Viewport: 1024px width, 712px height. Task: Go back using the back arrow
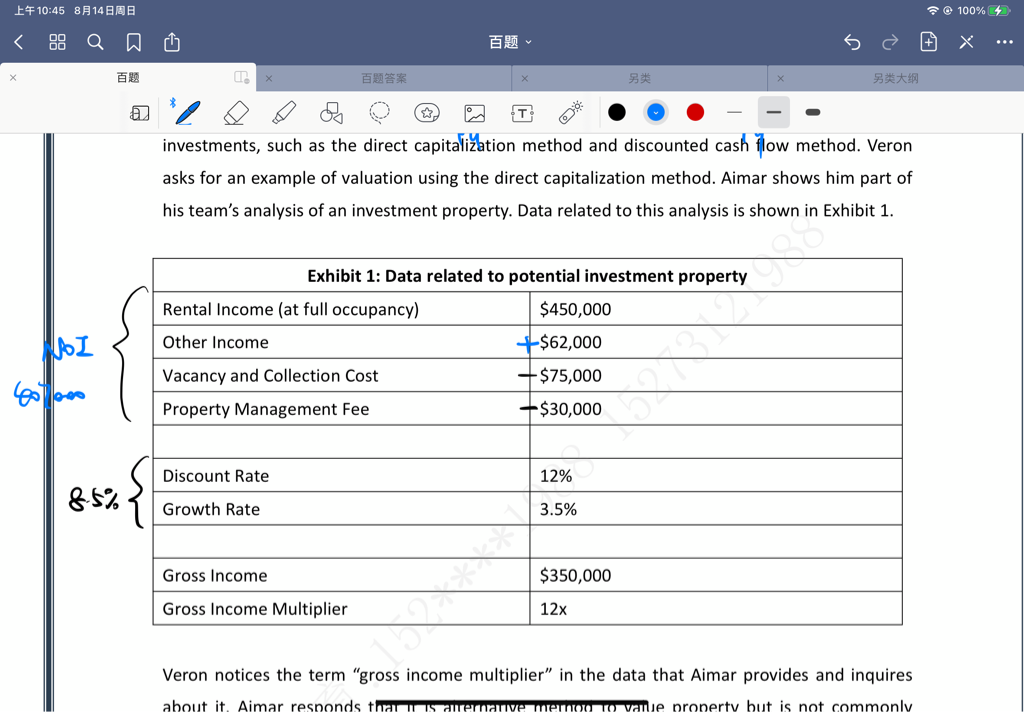tap(19, 42)
